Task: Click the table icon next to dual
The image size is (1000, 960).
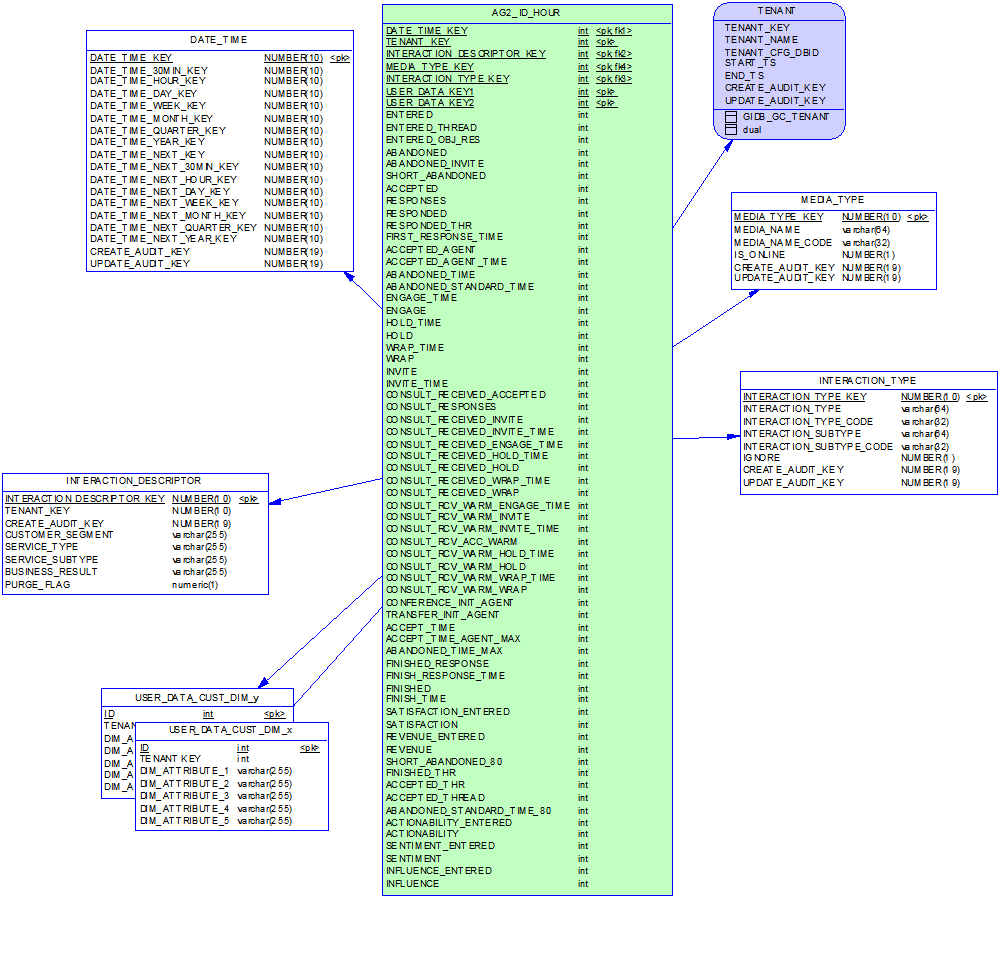Action: click(731, 130)
